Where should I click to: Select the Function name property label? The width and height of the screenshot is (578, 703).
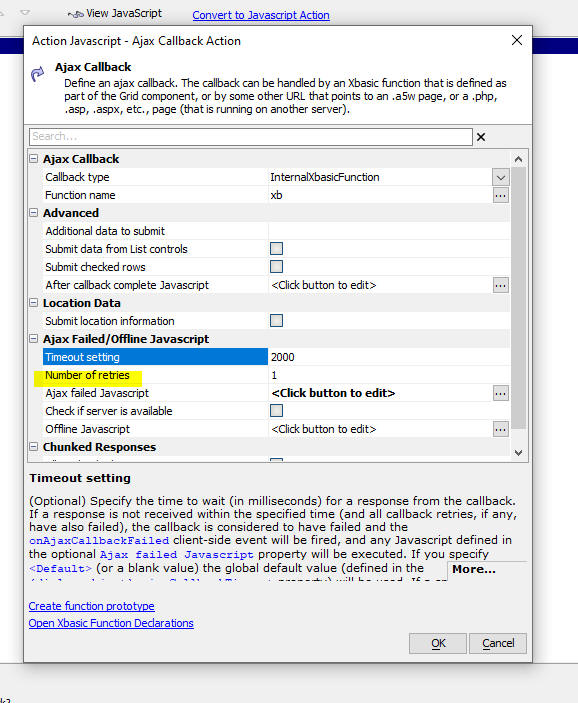(80, 195)
